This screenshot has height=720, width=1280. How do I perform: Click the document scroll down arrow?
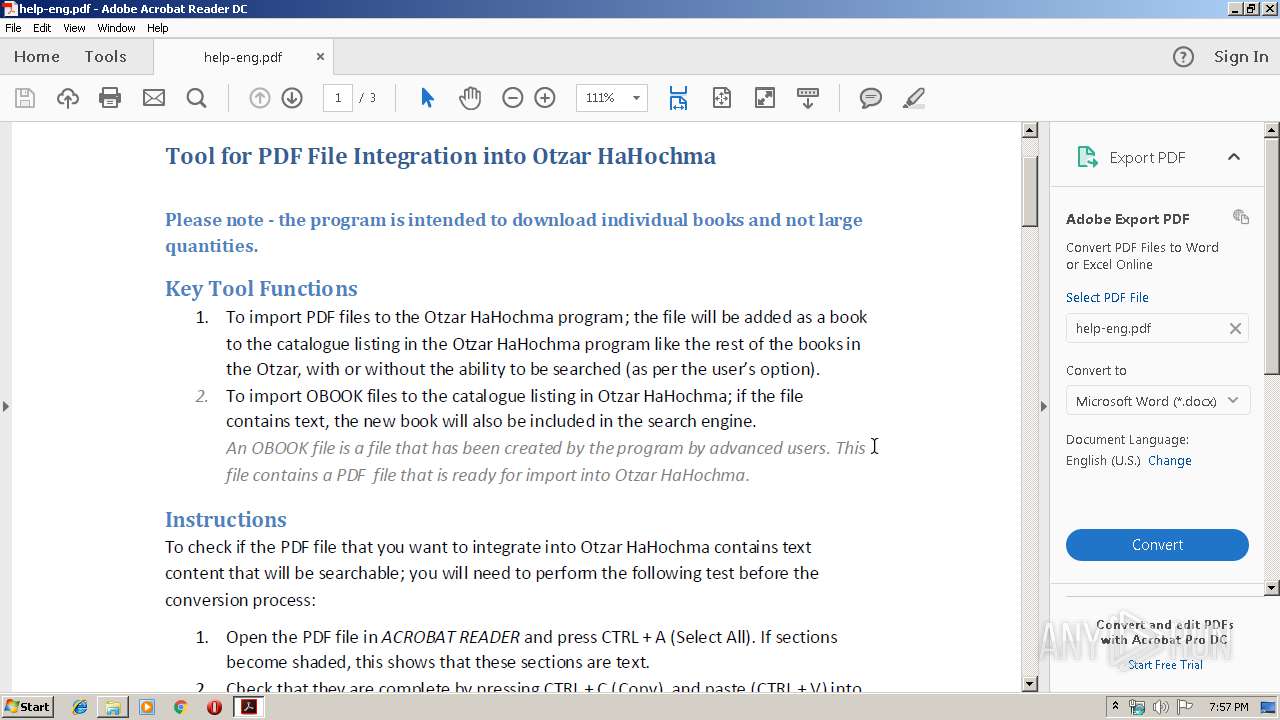[x=1030, y=684]
